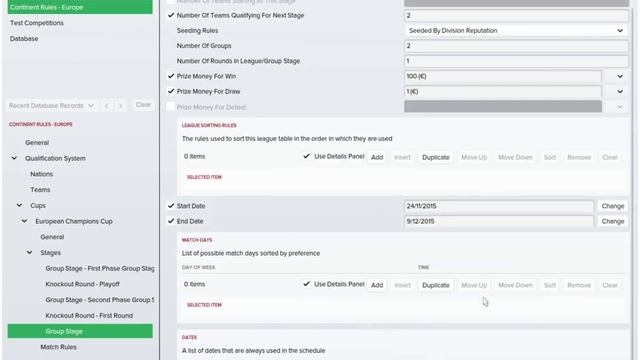640x360 pixels.
Task: Select highlighted Group Stage tree item
Action: point(80,331)
